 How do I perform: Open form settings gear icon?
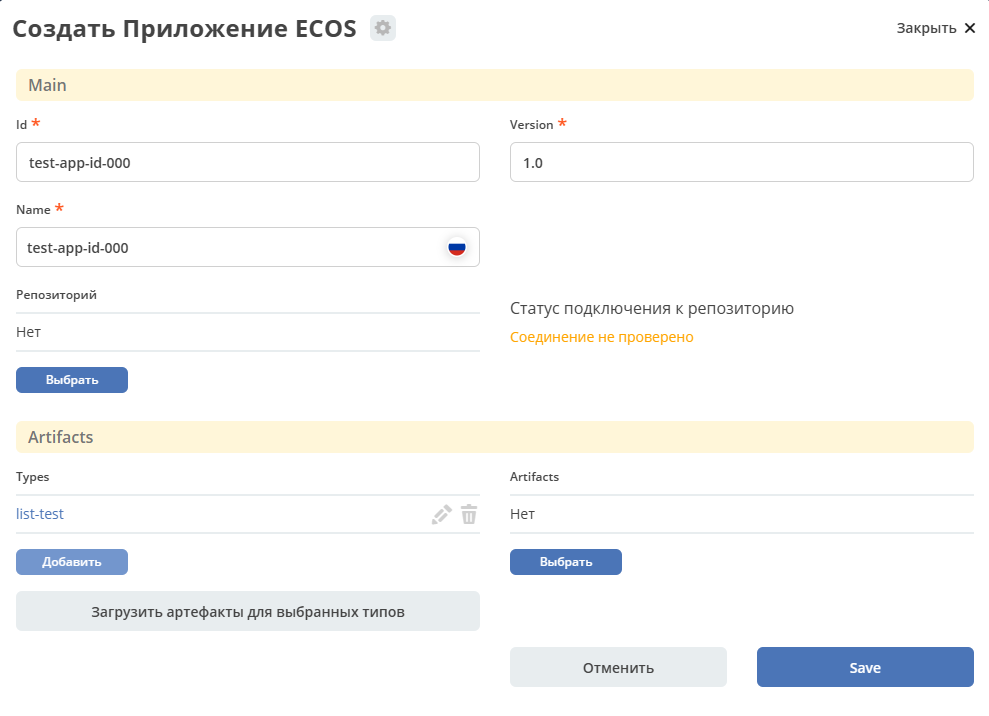point(383,28)
